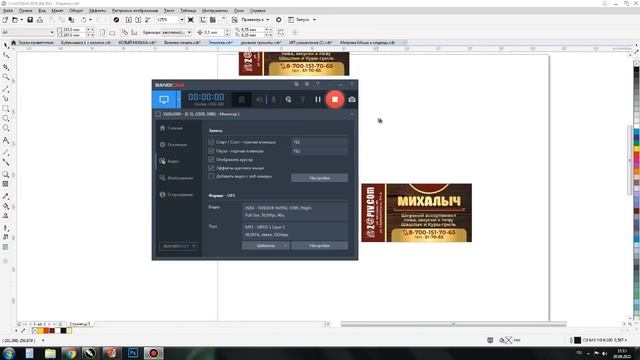
Task: Toggle Bandicam microphone icon
Action: pyautogui.click(x=273, y=100)
